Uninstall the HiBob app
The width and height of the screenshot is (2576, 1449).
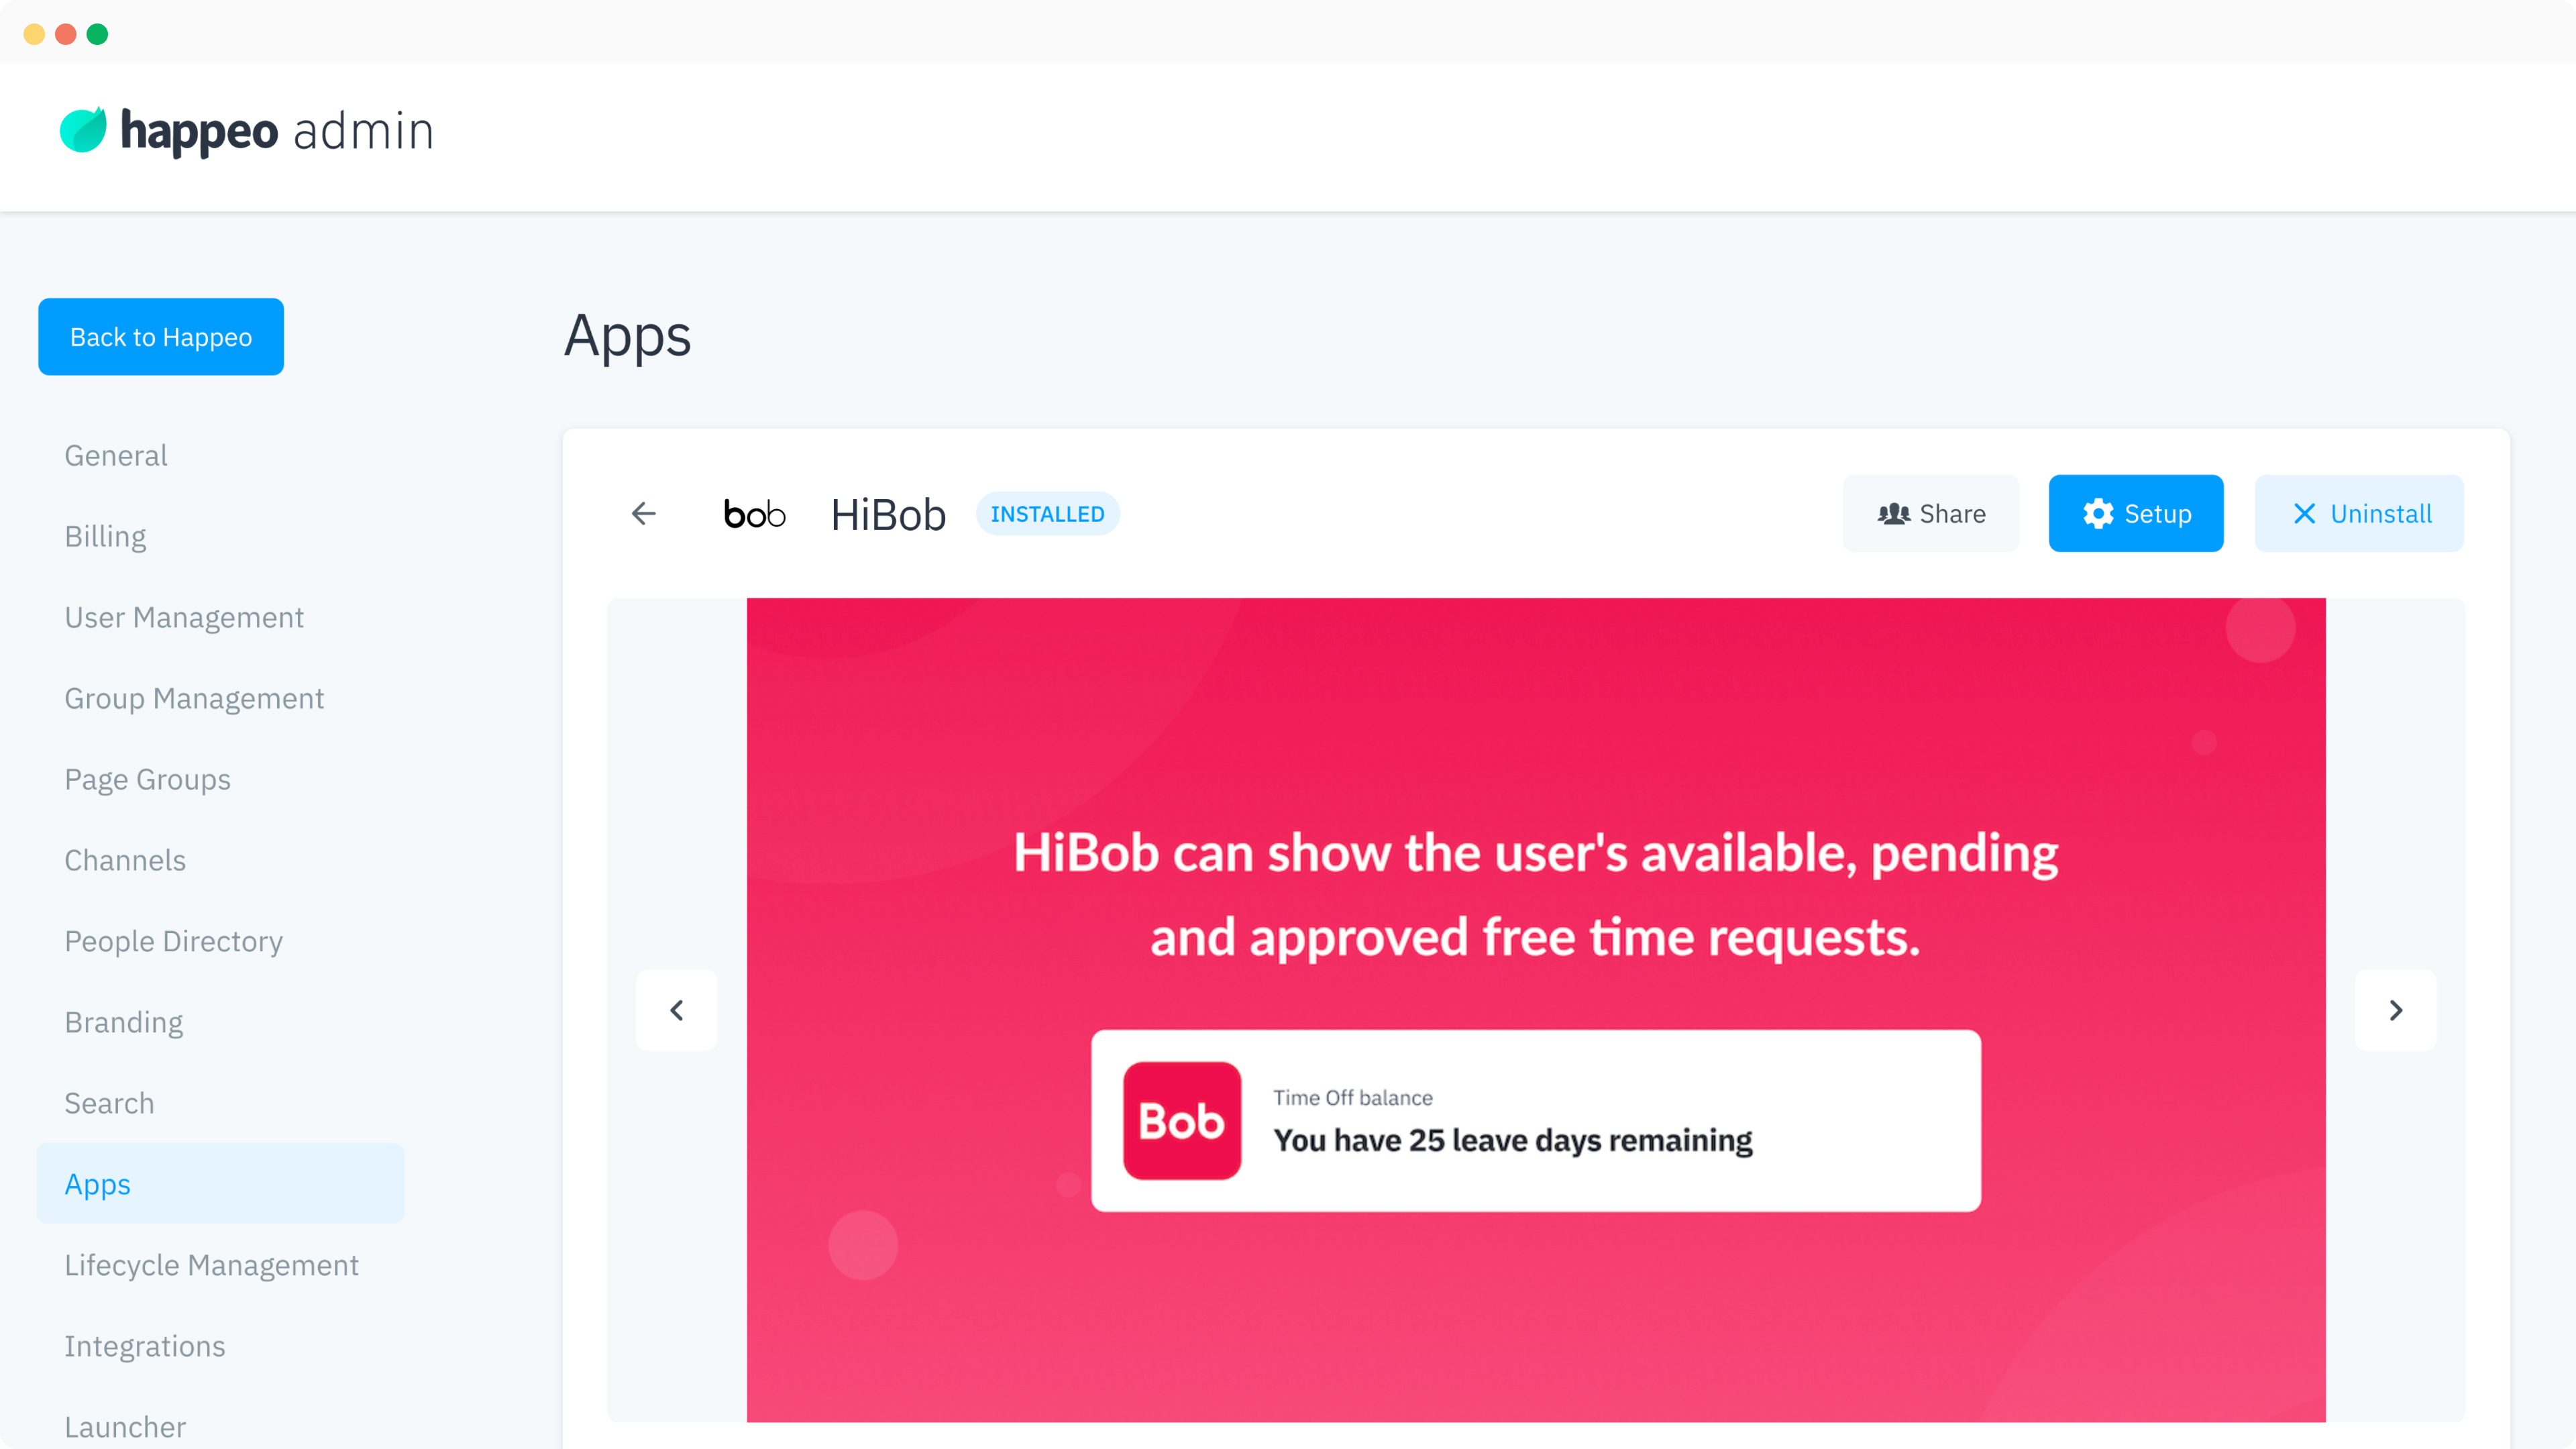click(2359, 513)
